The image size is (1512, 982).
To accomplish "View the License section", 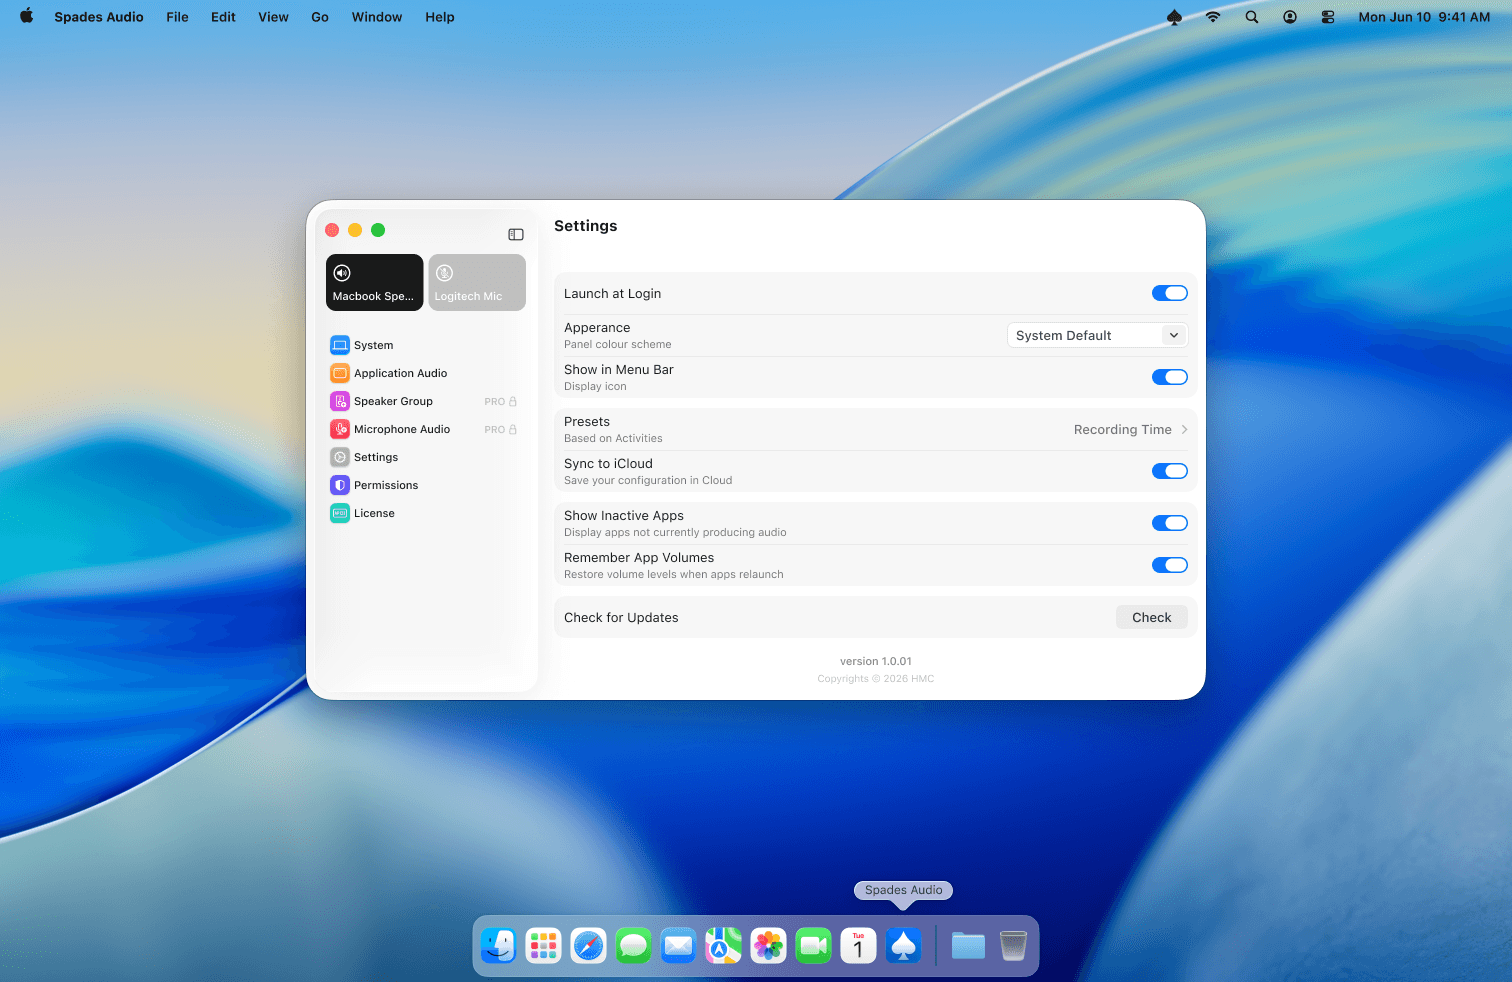I will click(x=341, y=513).
